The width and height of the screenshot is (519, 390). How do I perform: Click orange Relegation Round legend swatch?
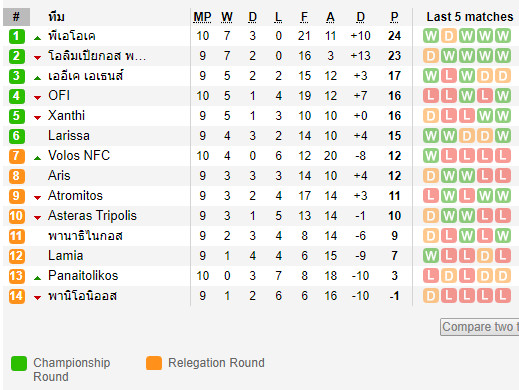154,363
